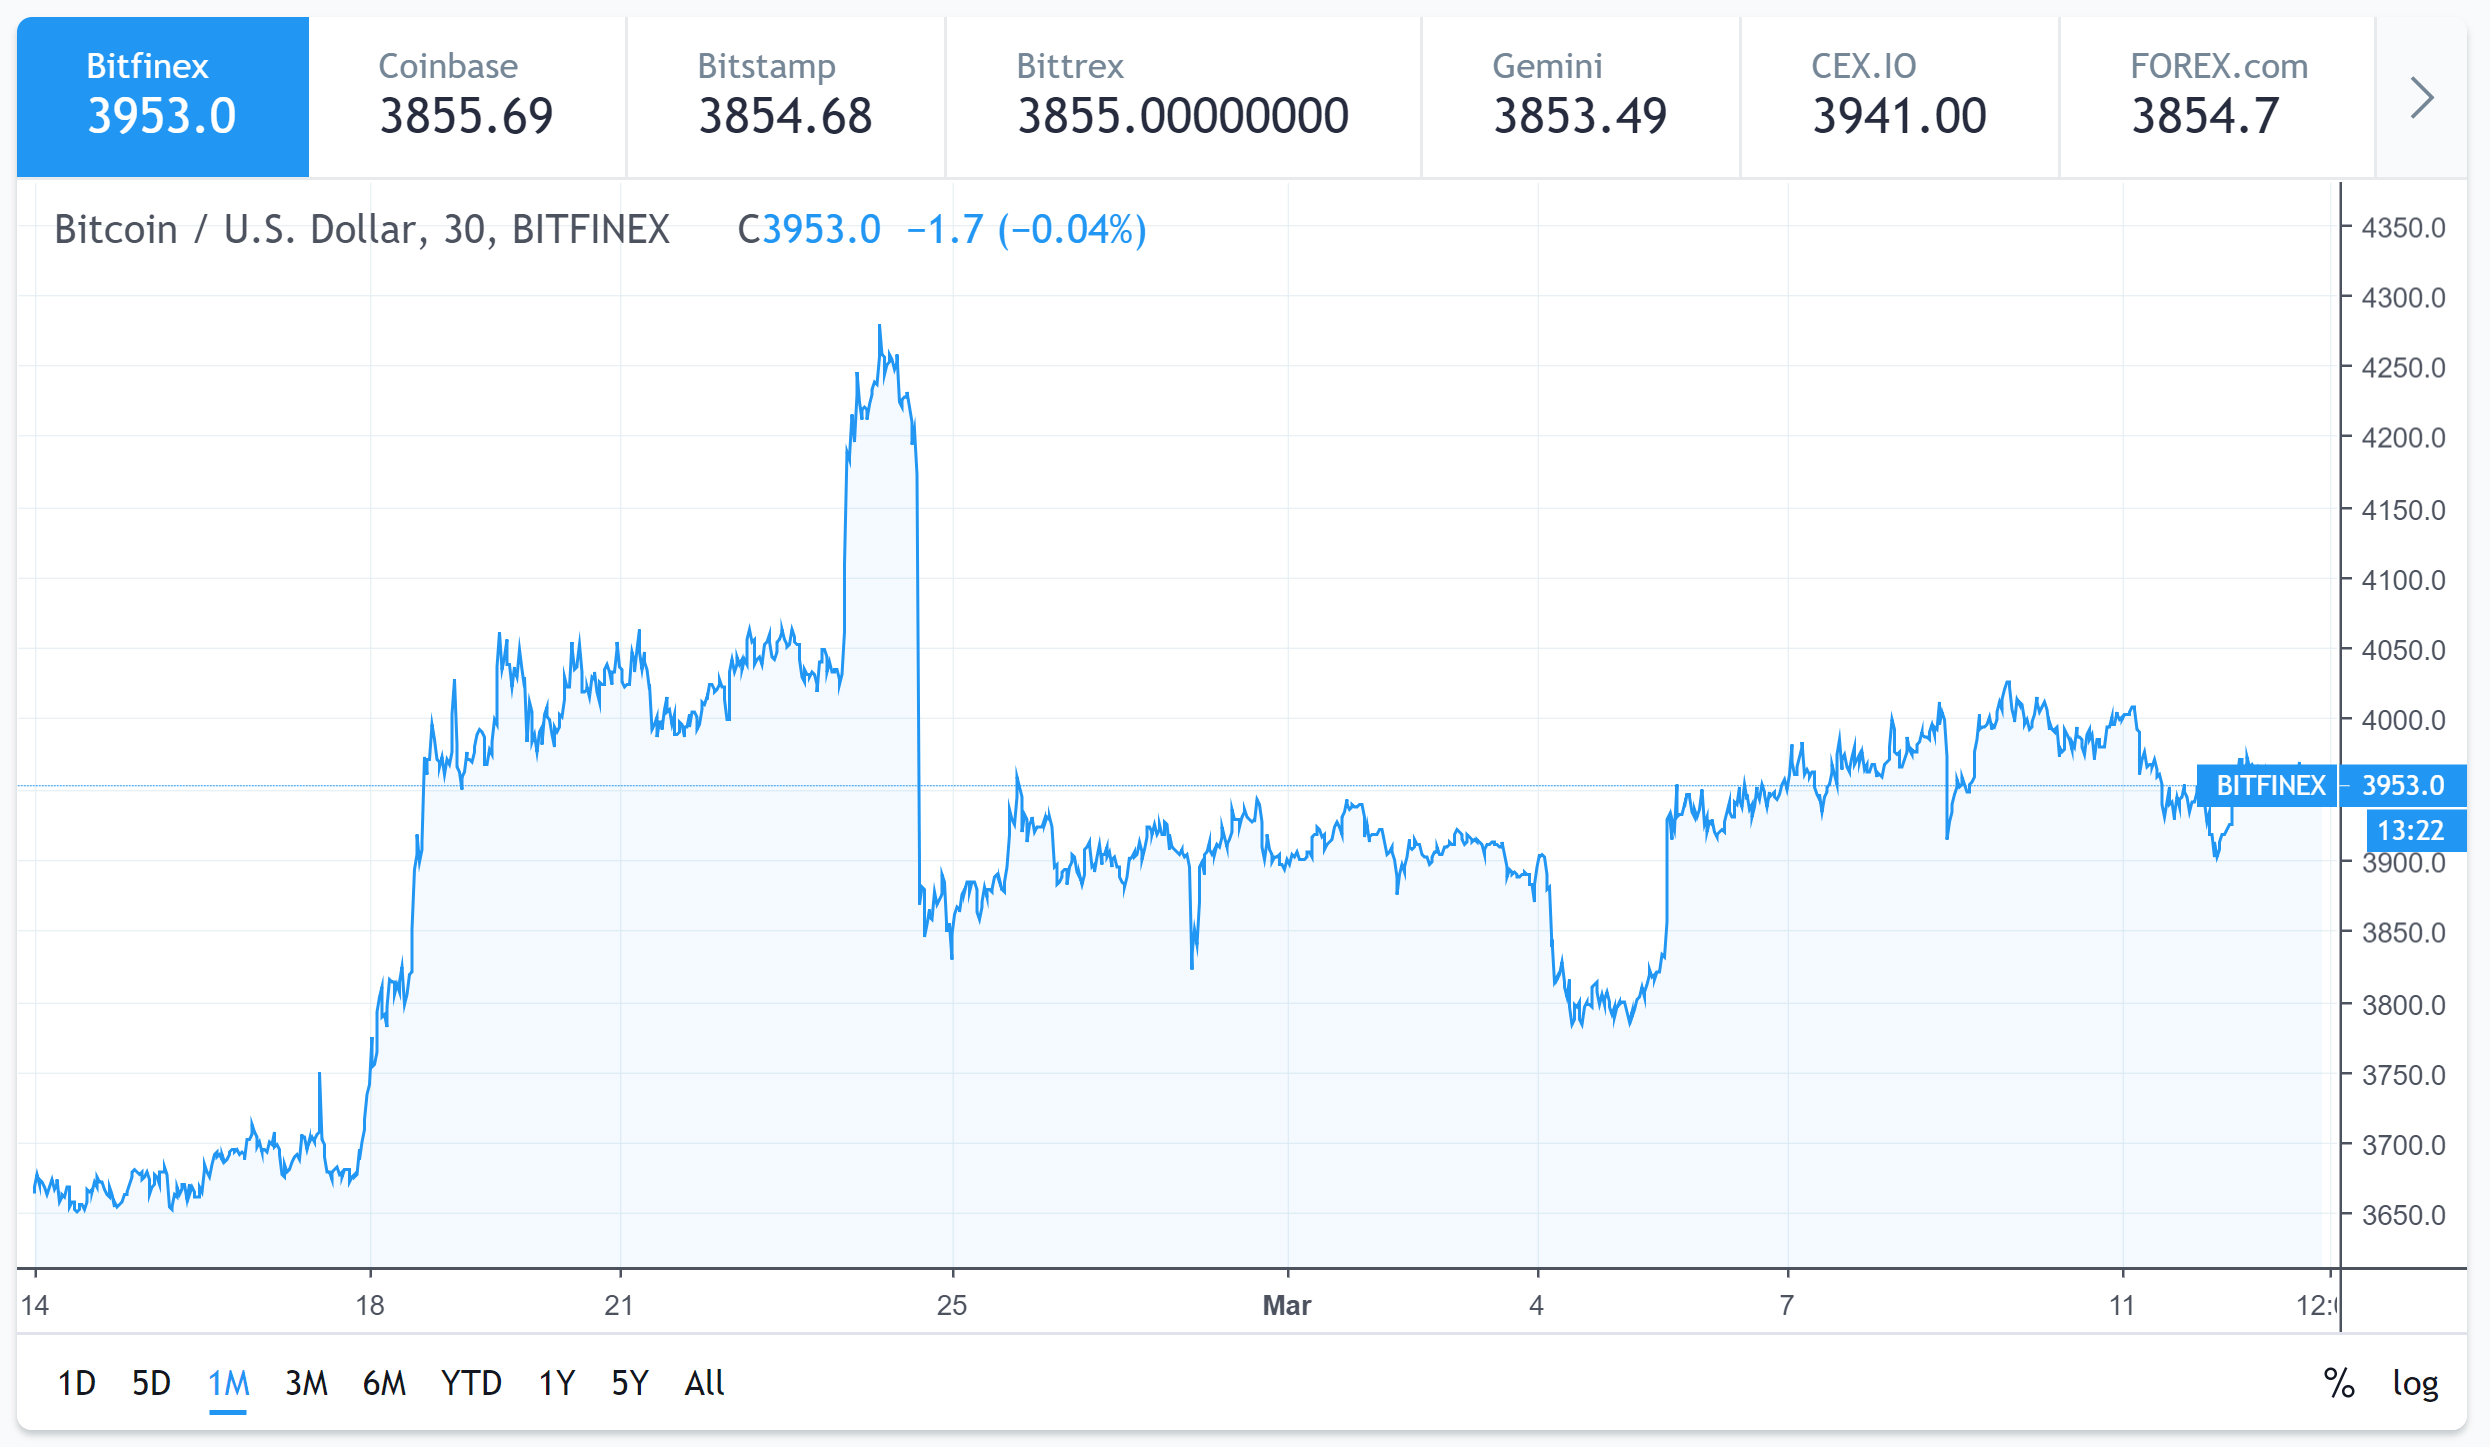Set chart range to 5D
This screenshot has width=2490, height=1447.
pyautogui.click(x=152, y=1383)
